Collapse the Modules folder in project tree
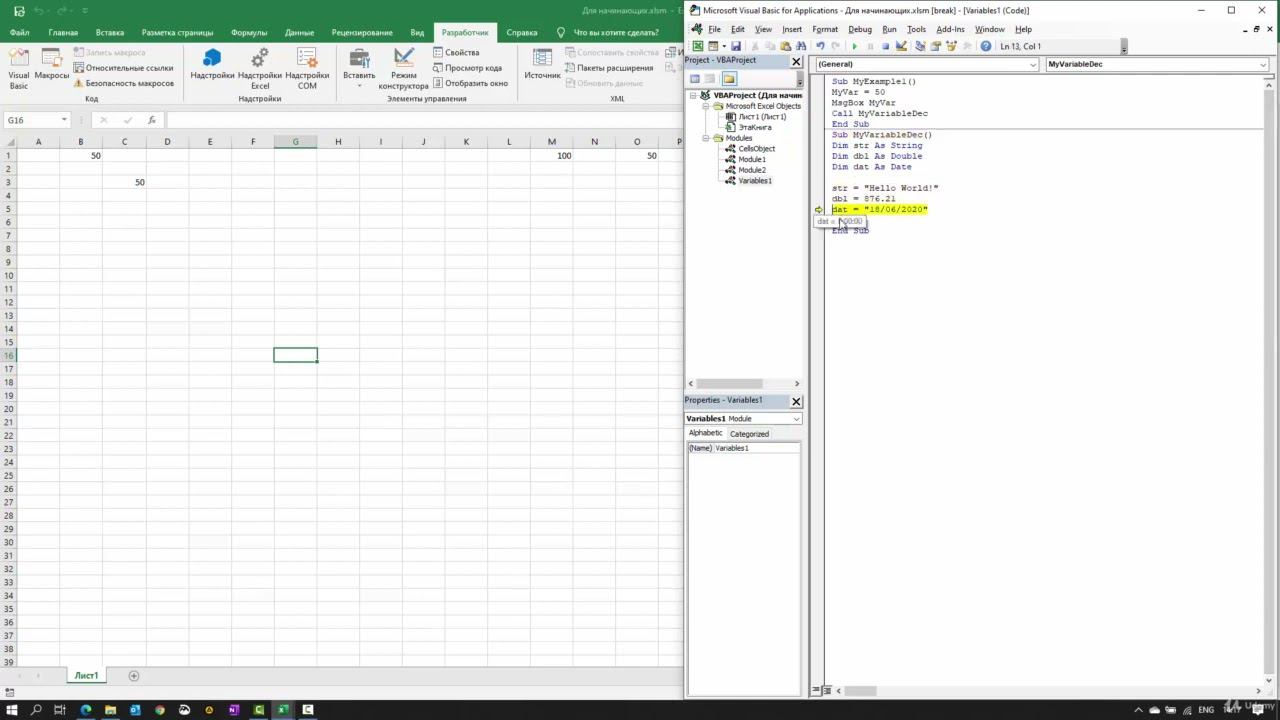The width and height of the screenshot is (1280, 720). tap(705, 138)
